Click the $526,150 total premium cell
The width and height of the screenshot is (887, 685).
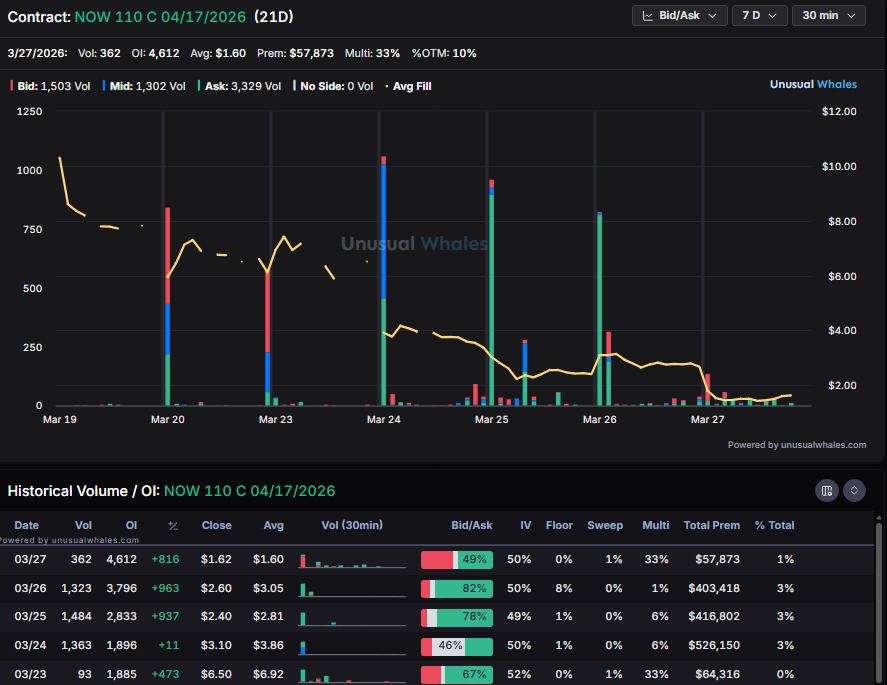pos(714,645)
